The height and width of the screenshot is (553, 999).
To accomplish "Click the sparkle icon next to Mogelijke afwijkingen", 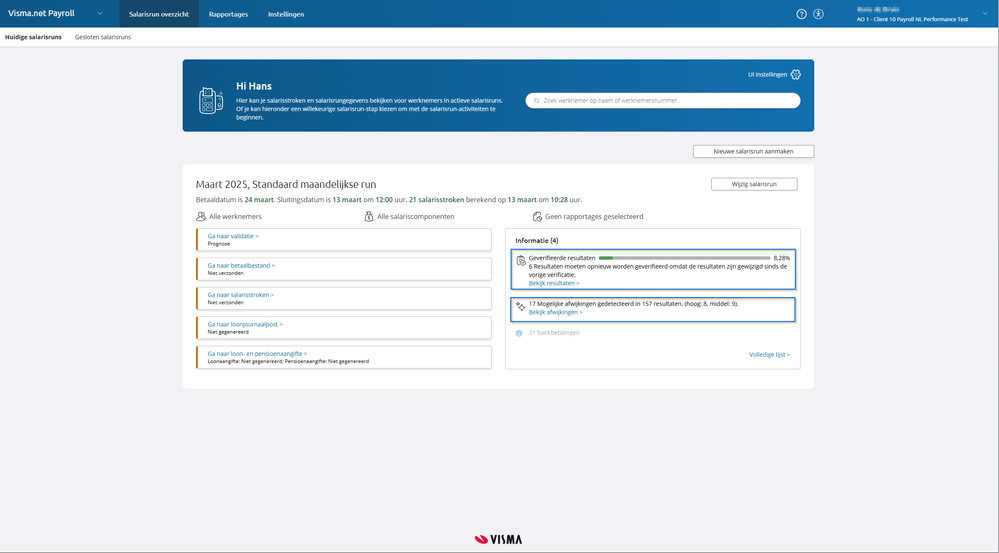I will pos(521,306).
